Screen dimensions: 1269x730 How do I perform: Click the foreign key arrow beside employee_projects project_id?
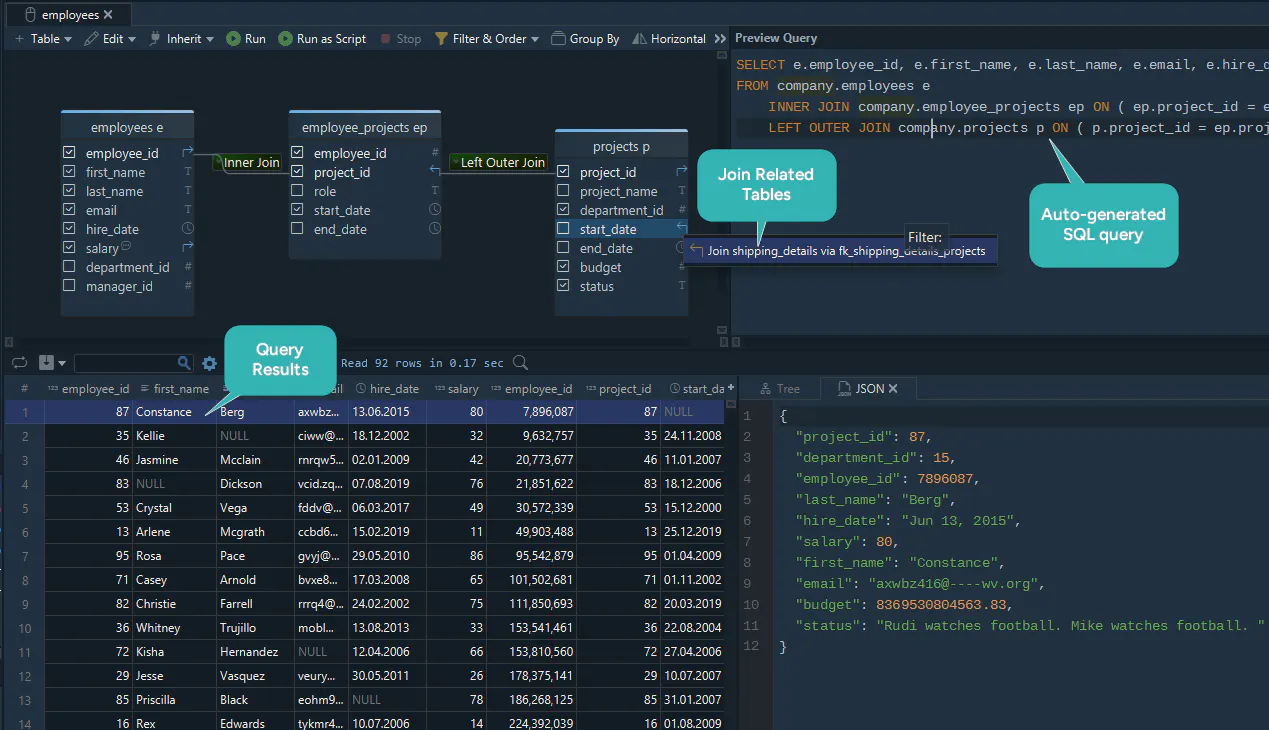click(435, 172)
